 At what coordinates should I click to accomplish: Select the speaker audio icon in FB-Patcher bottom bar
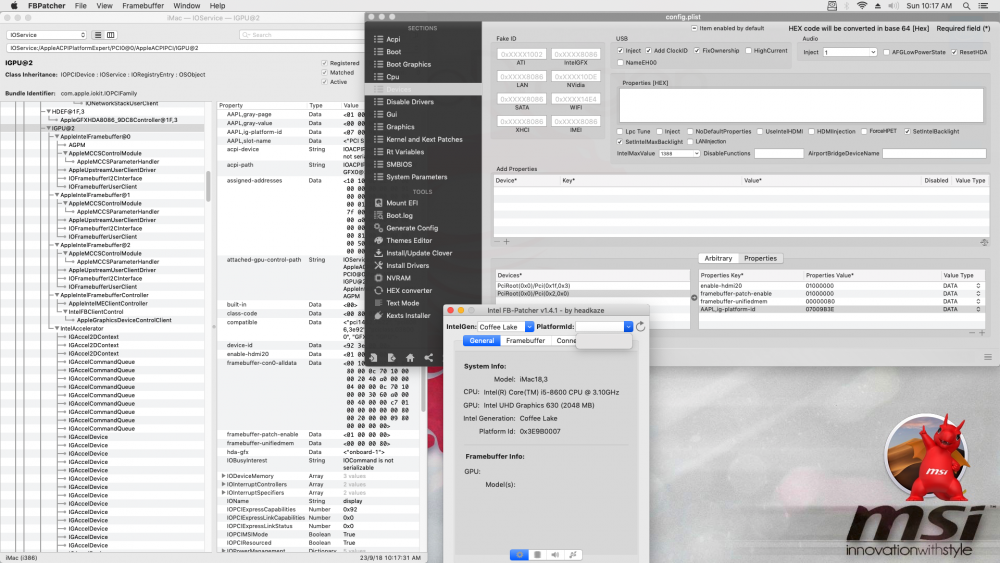tap(555, 555)
